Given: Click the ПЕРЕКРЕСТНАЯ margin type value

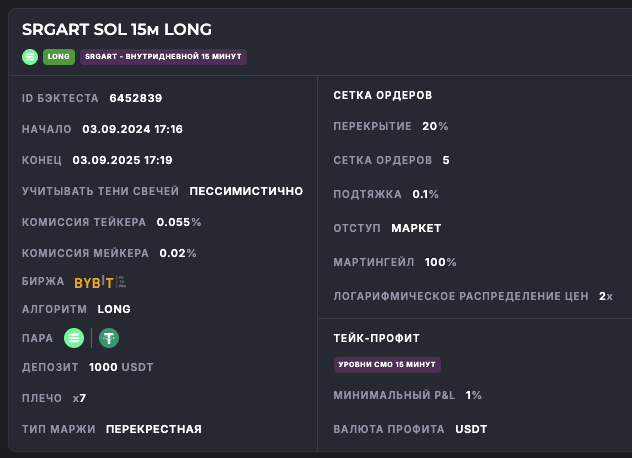Looking at the screenshot, I should click(154, 429).
